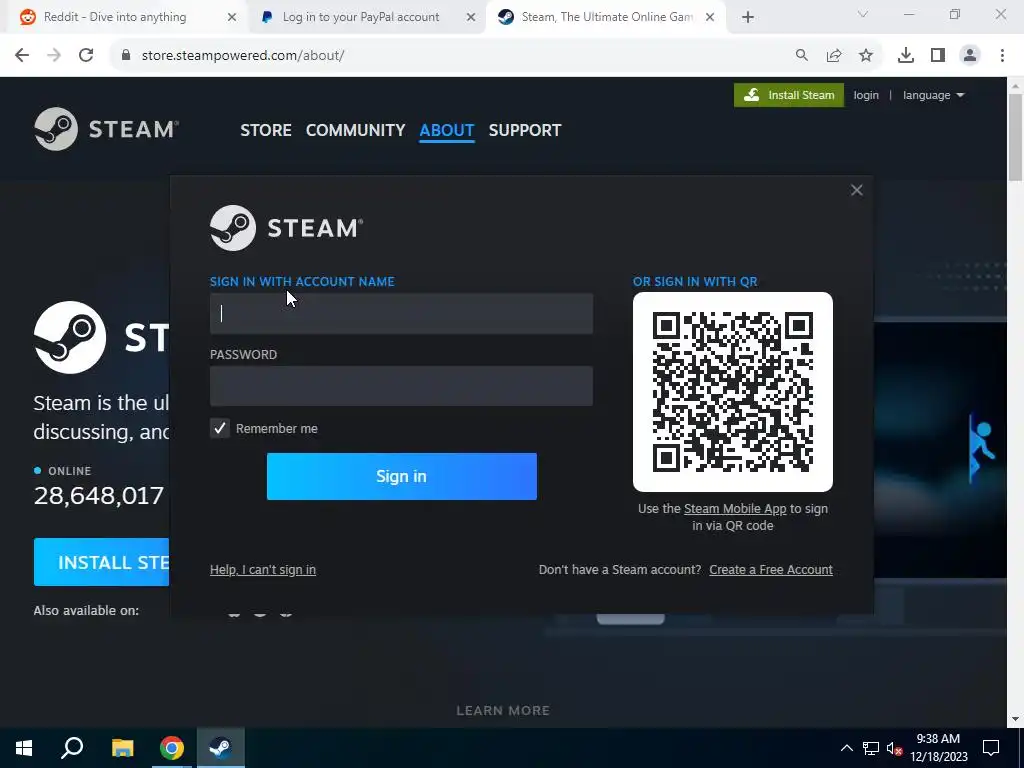Open the STORE menu
Screen dimensions: 1024x768
pos(266,130)
